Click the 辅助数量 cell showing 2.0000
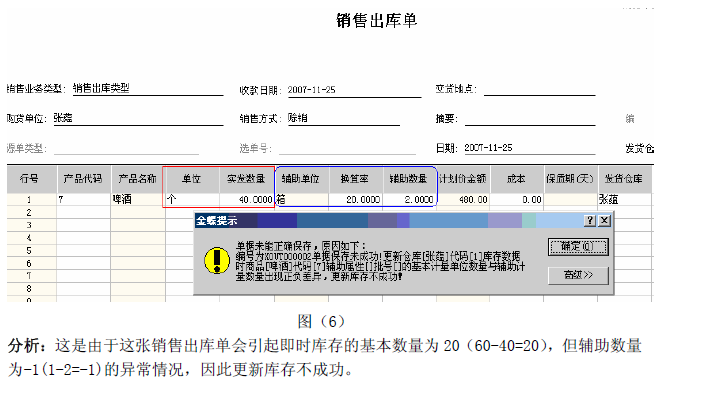 click(409, 200)
